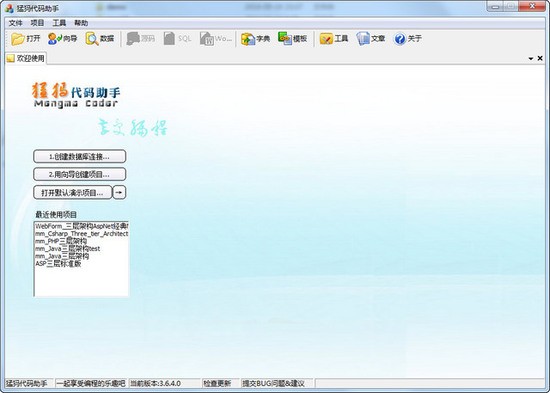
Task: Select mm_PHP三层架构 in the recent projects
Action: pos(61,241)
